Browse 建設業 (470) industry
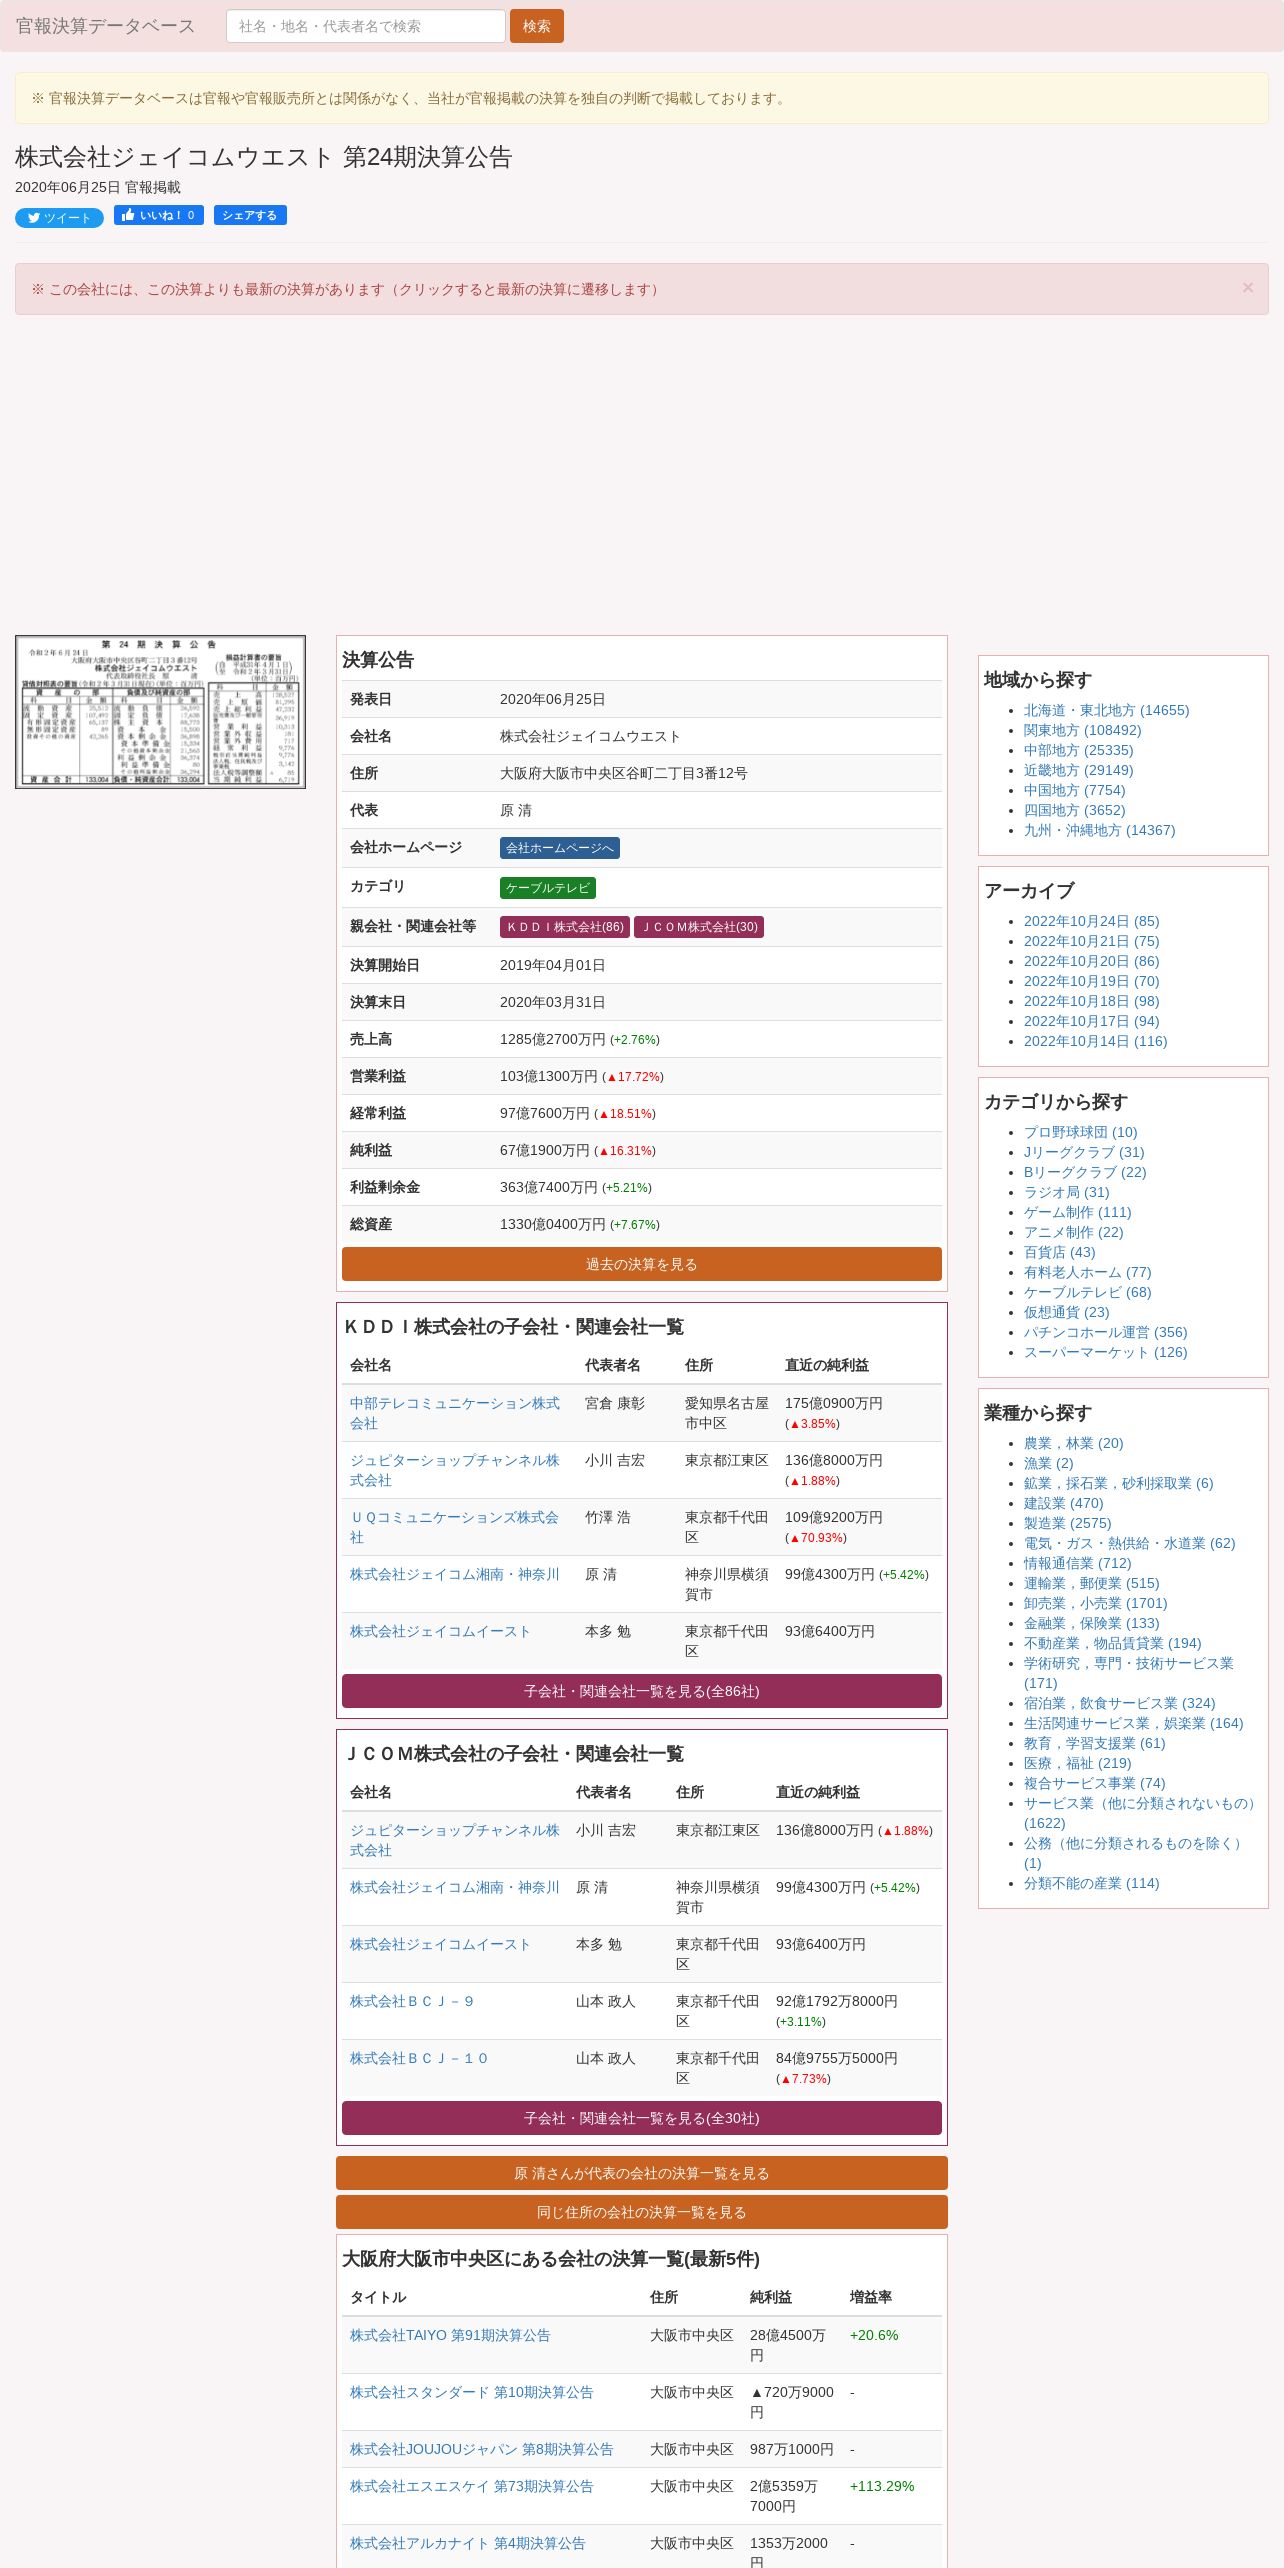 (x=1064, y=1503)
